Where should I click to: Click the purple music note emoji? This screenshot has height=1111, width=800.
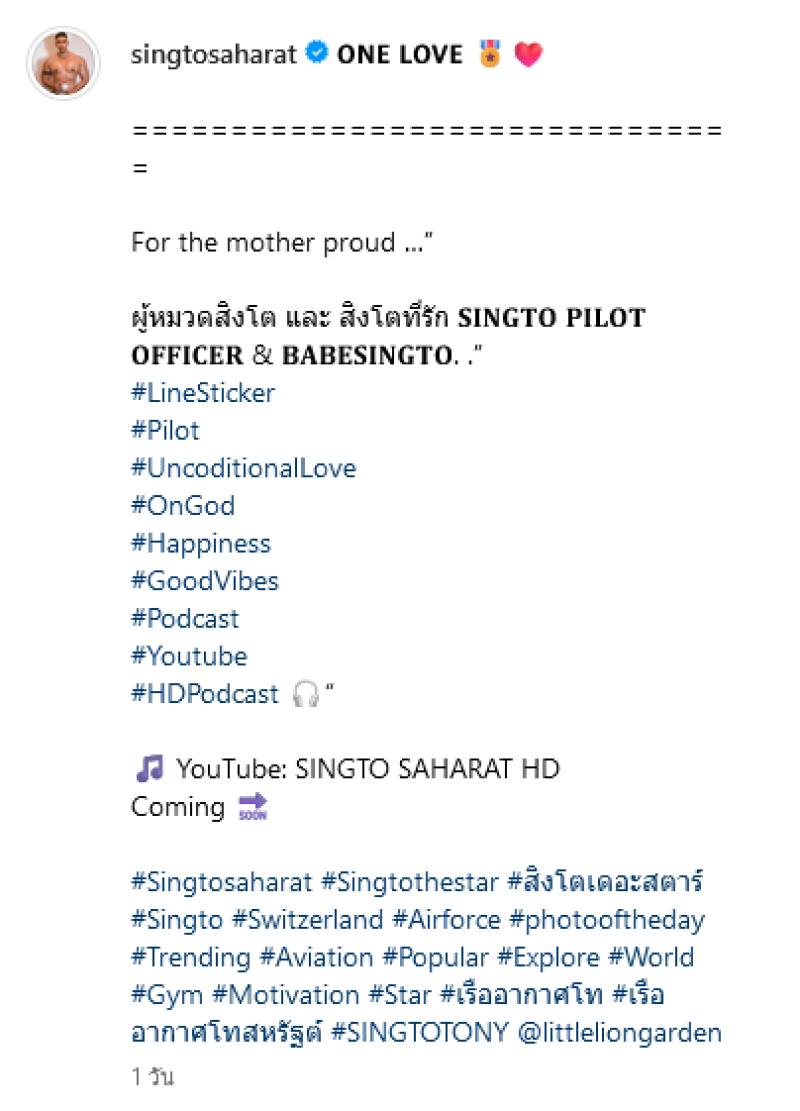pyautogui.click(x=148, y=769)
